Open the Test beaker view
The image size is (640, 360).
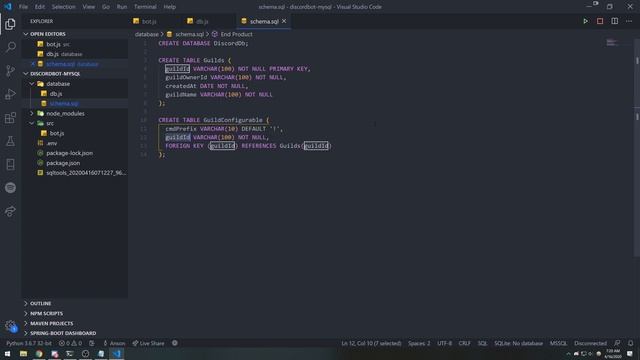(x=10, y=141)
